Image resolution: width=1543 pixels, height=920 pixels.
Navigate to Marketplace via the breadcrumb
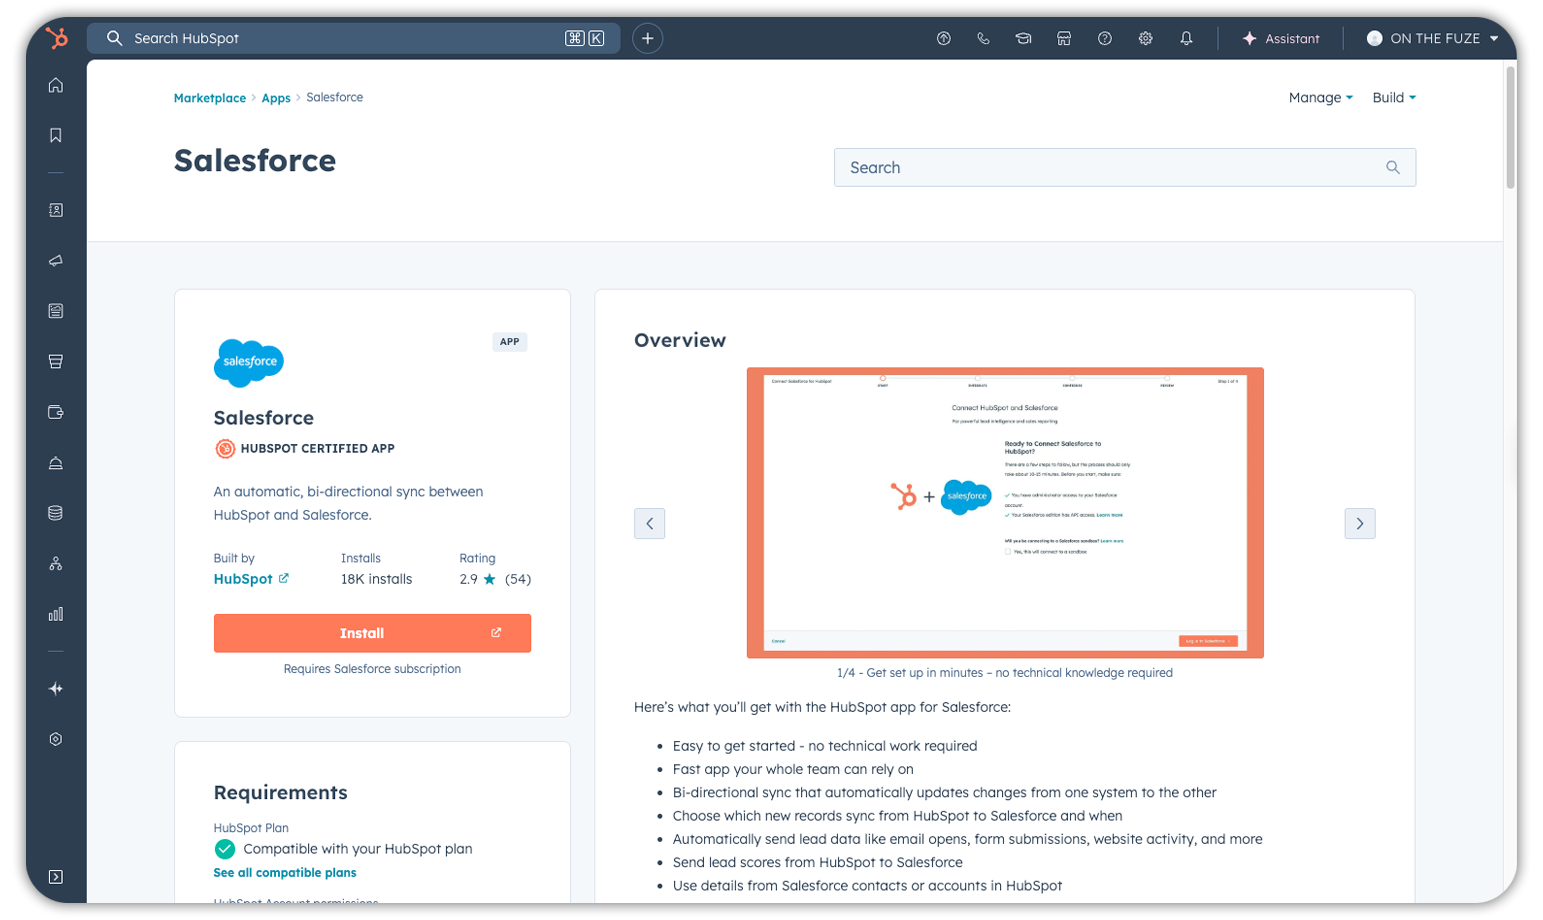(209, 97)
